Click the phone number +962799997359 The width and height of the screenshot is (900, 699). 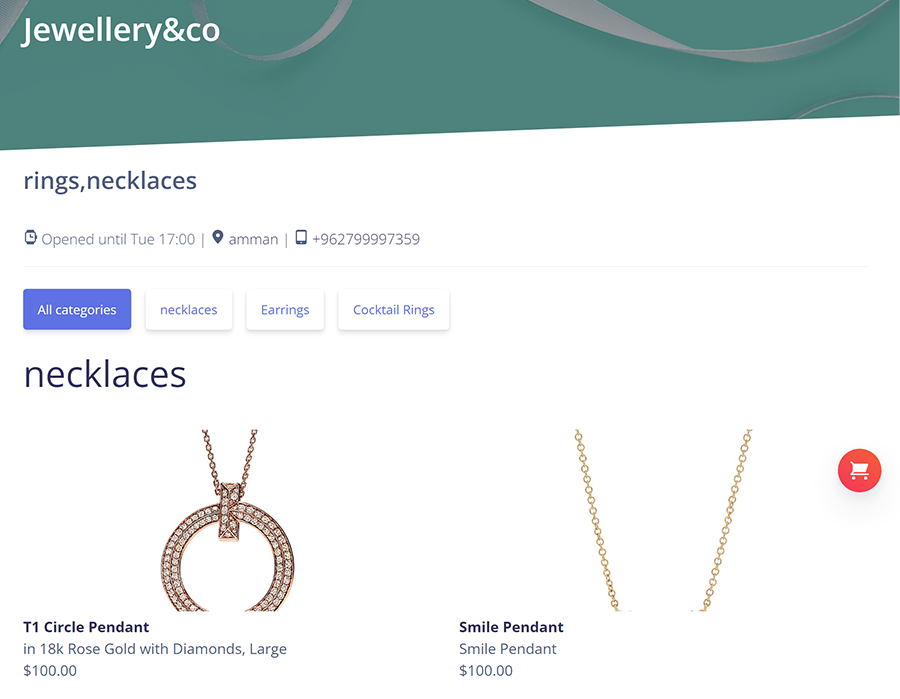[x=366, y=239]
